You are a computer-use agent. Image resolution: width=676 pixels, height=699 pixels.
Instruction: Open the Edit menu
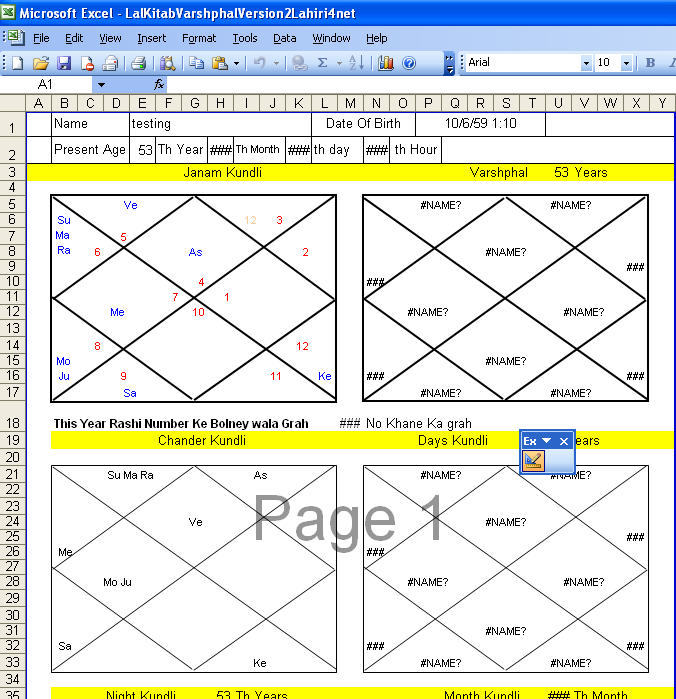coord(74,38)
